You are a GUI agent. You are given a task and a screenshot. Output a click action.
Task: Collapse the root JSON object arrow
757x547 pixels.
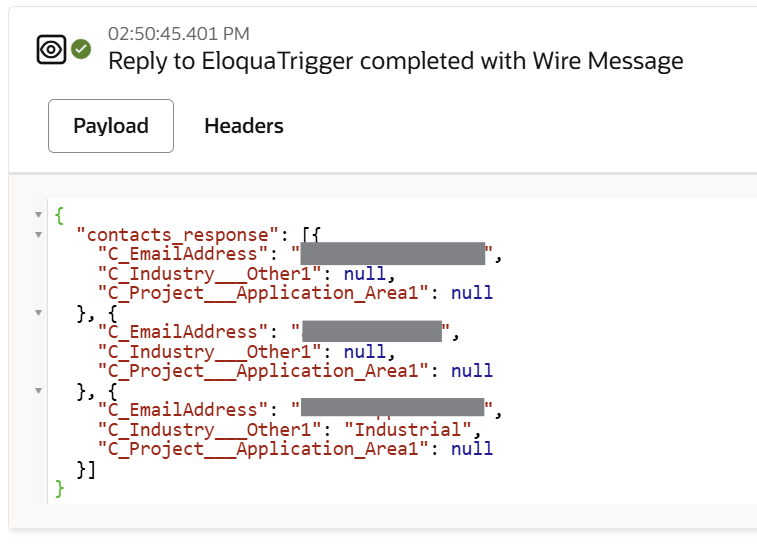(39, 215)
